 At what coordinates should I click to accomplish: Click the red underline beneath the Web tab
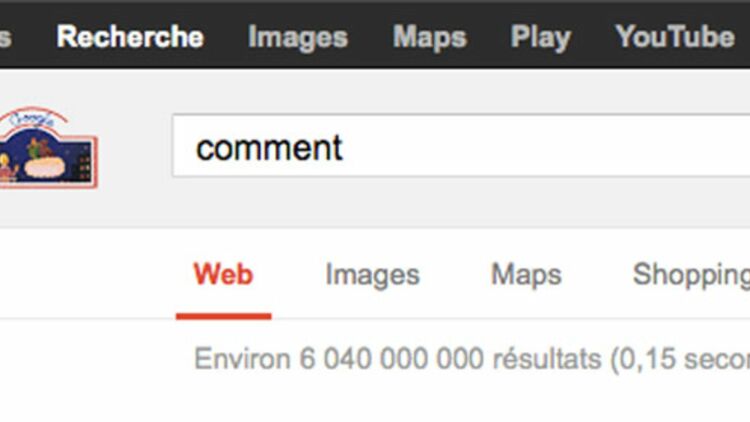pyautogui.click(x=223, y=316)
